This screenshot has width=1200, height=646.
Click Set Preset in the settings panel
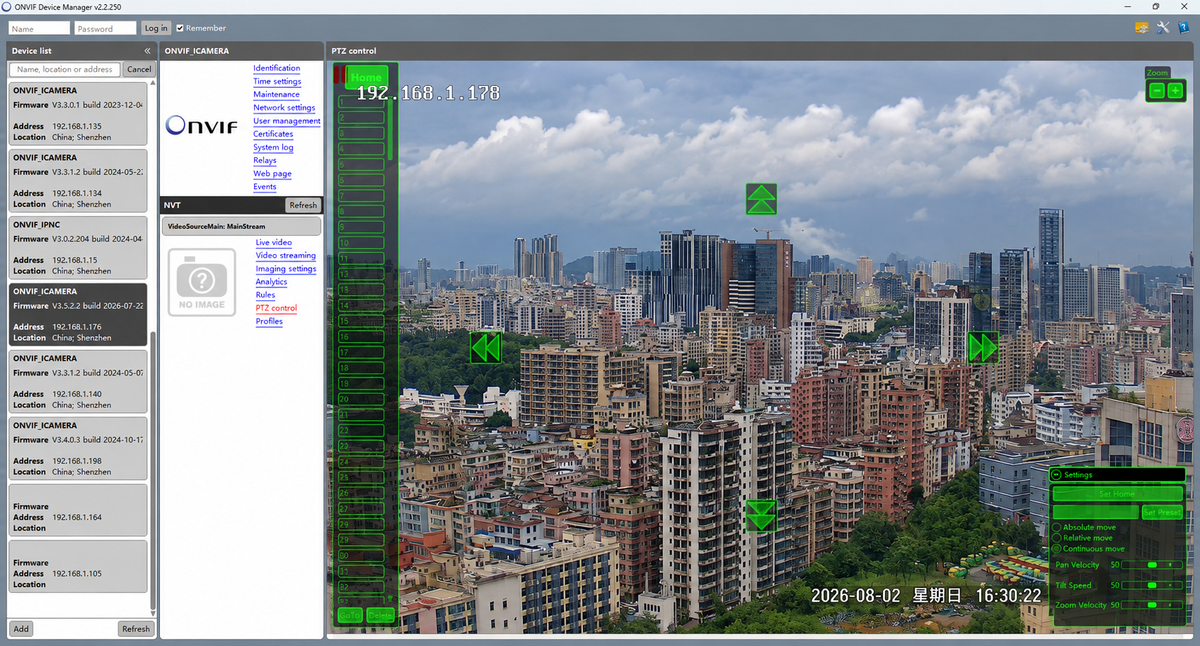[x=1162, y=512]
